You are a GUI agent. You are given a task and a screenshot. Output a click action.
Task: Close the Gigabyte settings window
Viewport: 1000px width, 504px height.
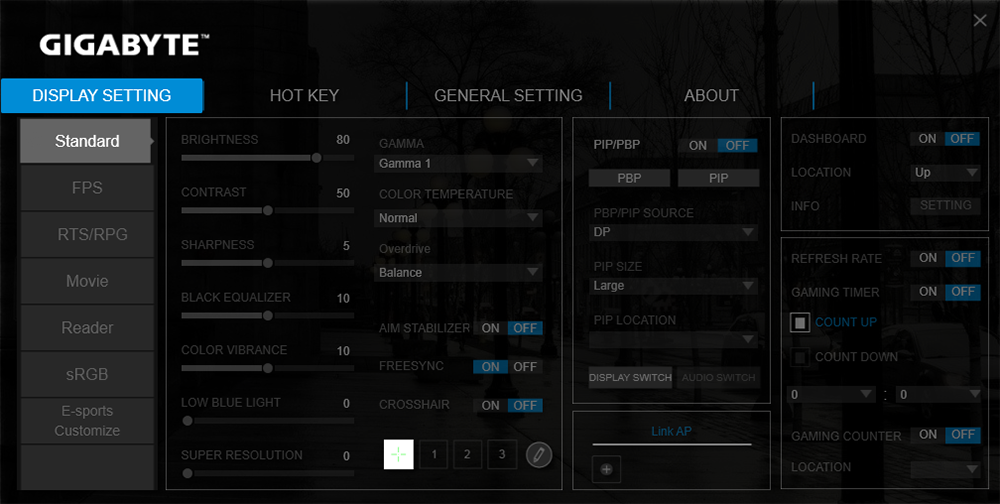click(979, 20)
